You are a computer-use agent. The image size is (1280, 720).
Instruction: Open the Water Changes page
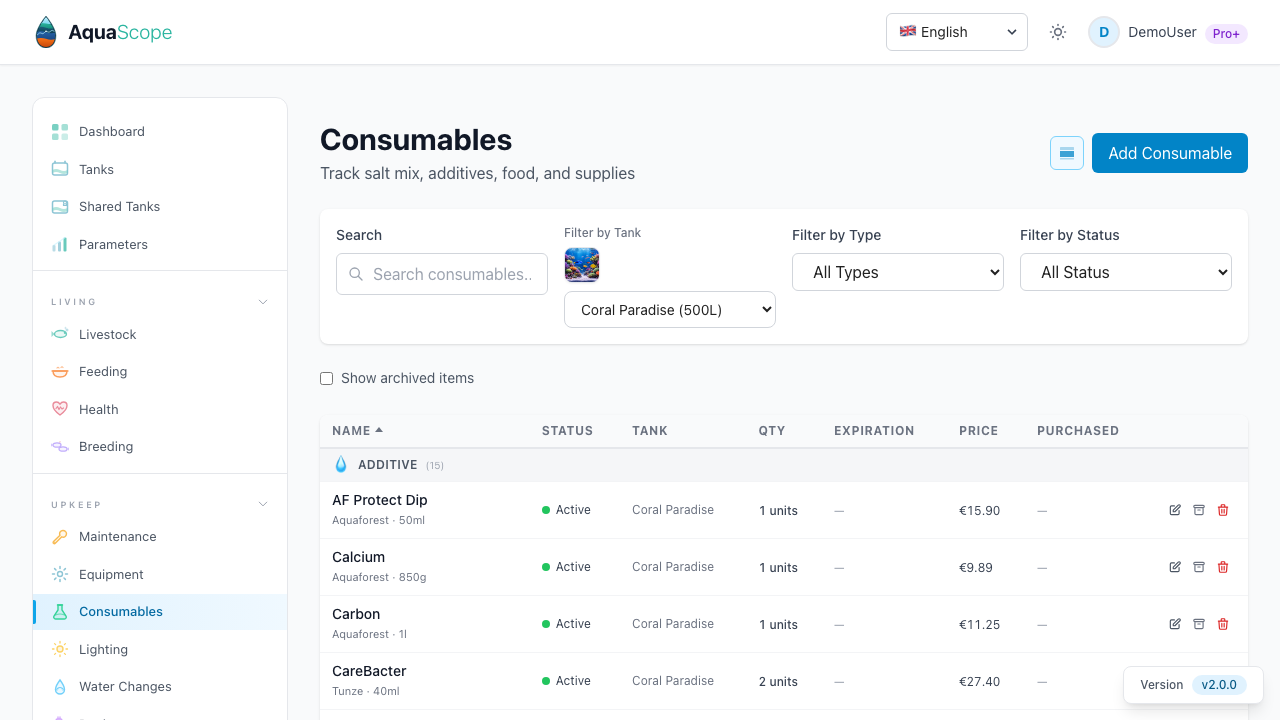coord(124,686)
